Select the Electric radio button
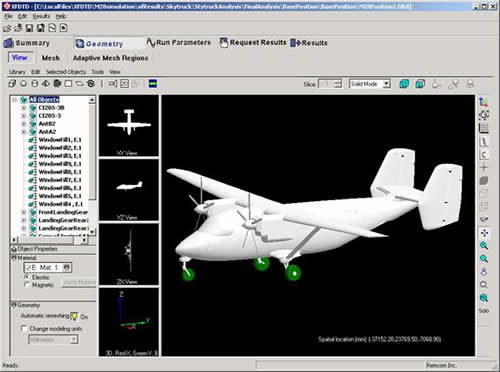Screen dimensions: 500x372 pos(27,277)
